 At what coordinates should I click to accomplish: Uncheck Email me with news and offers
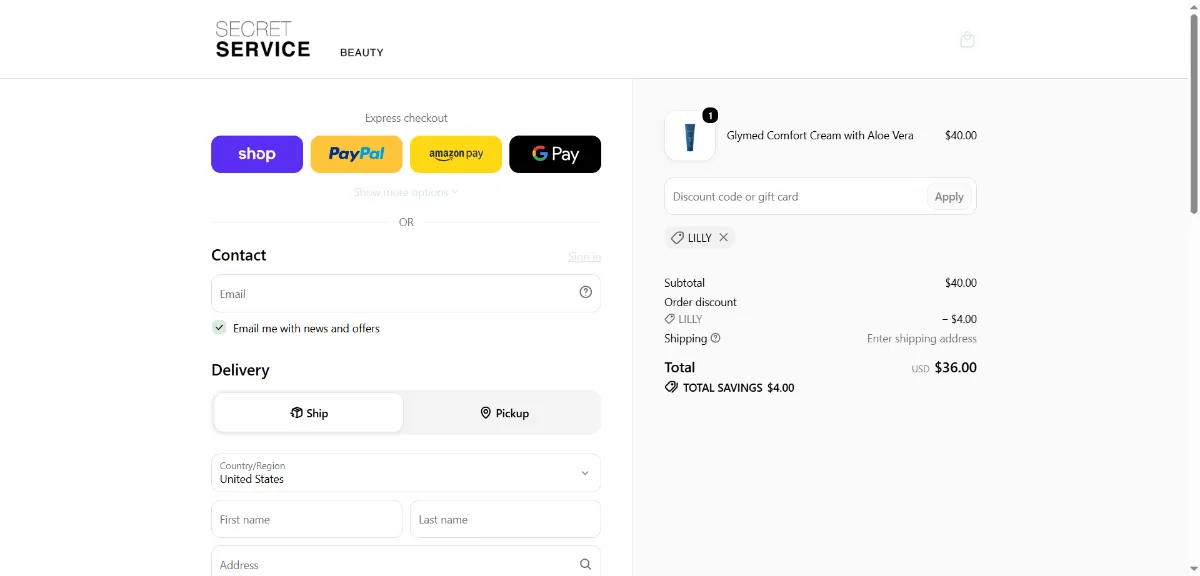(219, 327)
